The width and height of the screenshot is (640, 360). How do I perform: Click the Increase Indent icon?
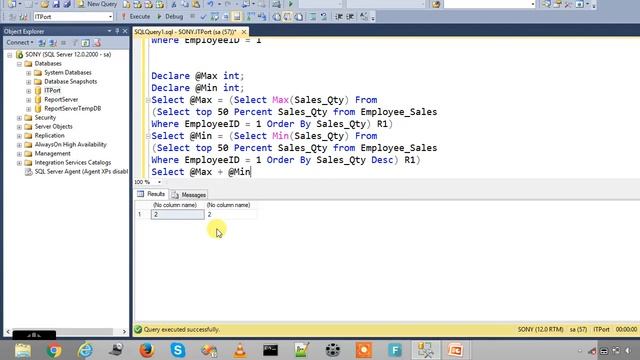pos(350,17)
